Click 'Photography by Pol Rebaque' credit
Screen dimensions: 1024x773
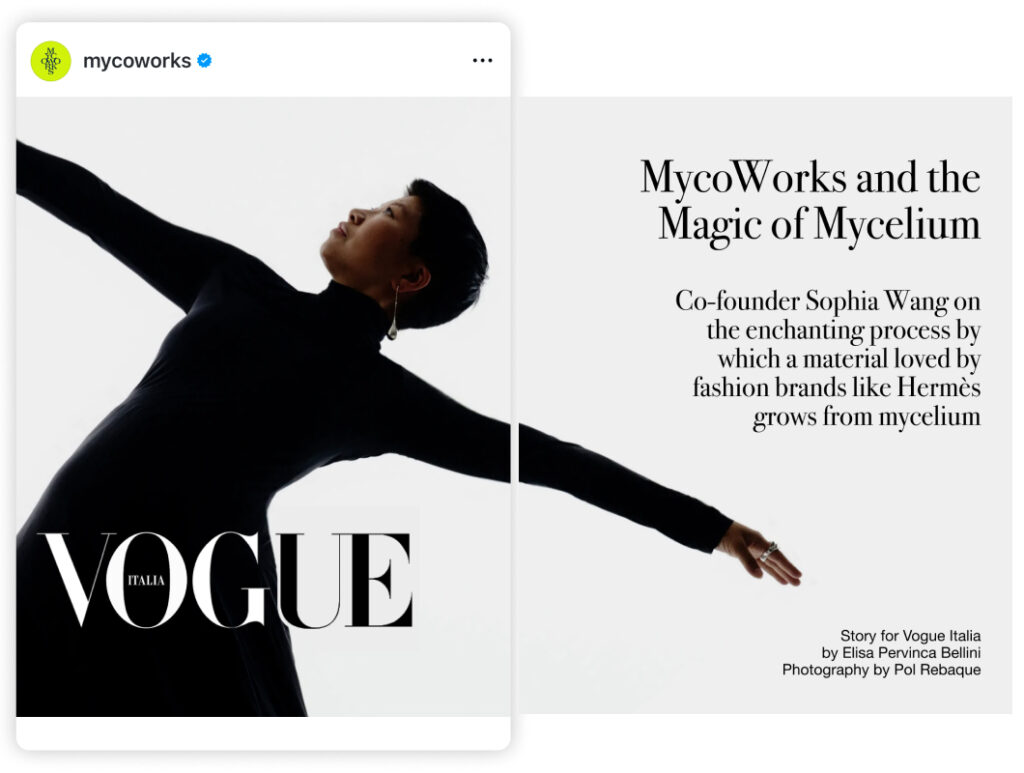(x=882, y=669)
